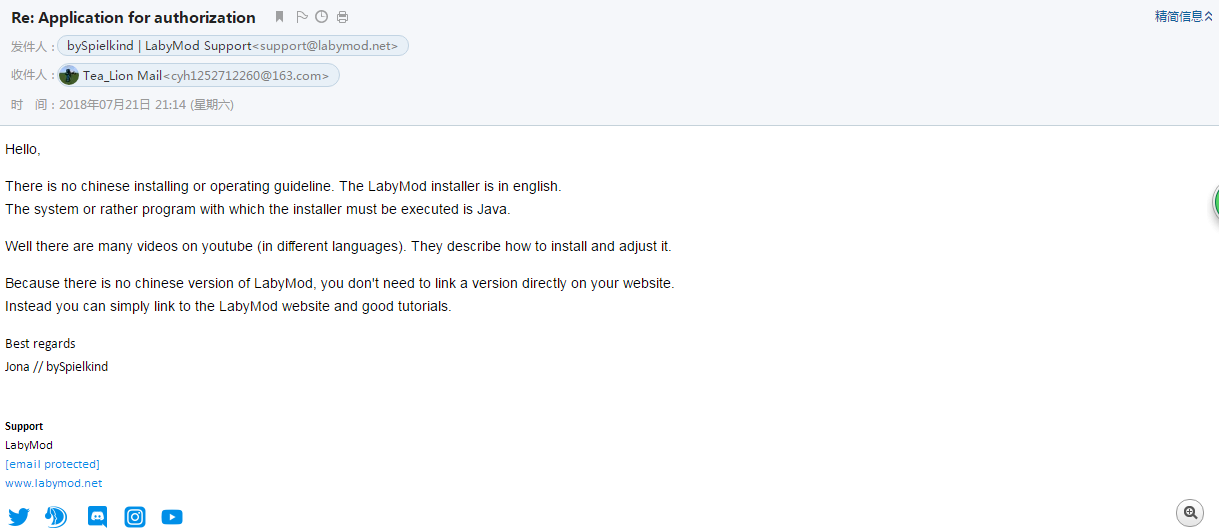Open the Twitter icon in the signature
The width and height of the screenshot is (1219, 532).
pos(19,517)
